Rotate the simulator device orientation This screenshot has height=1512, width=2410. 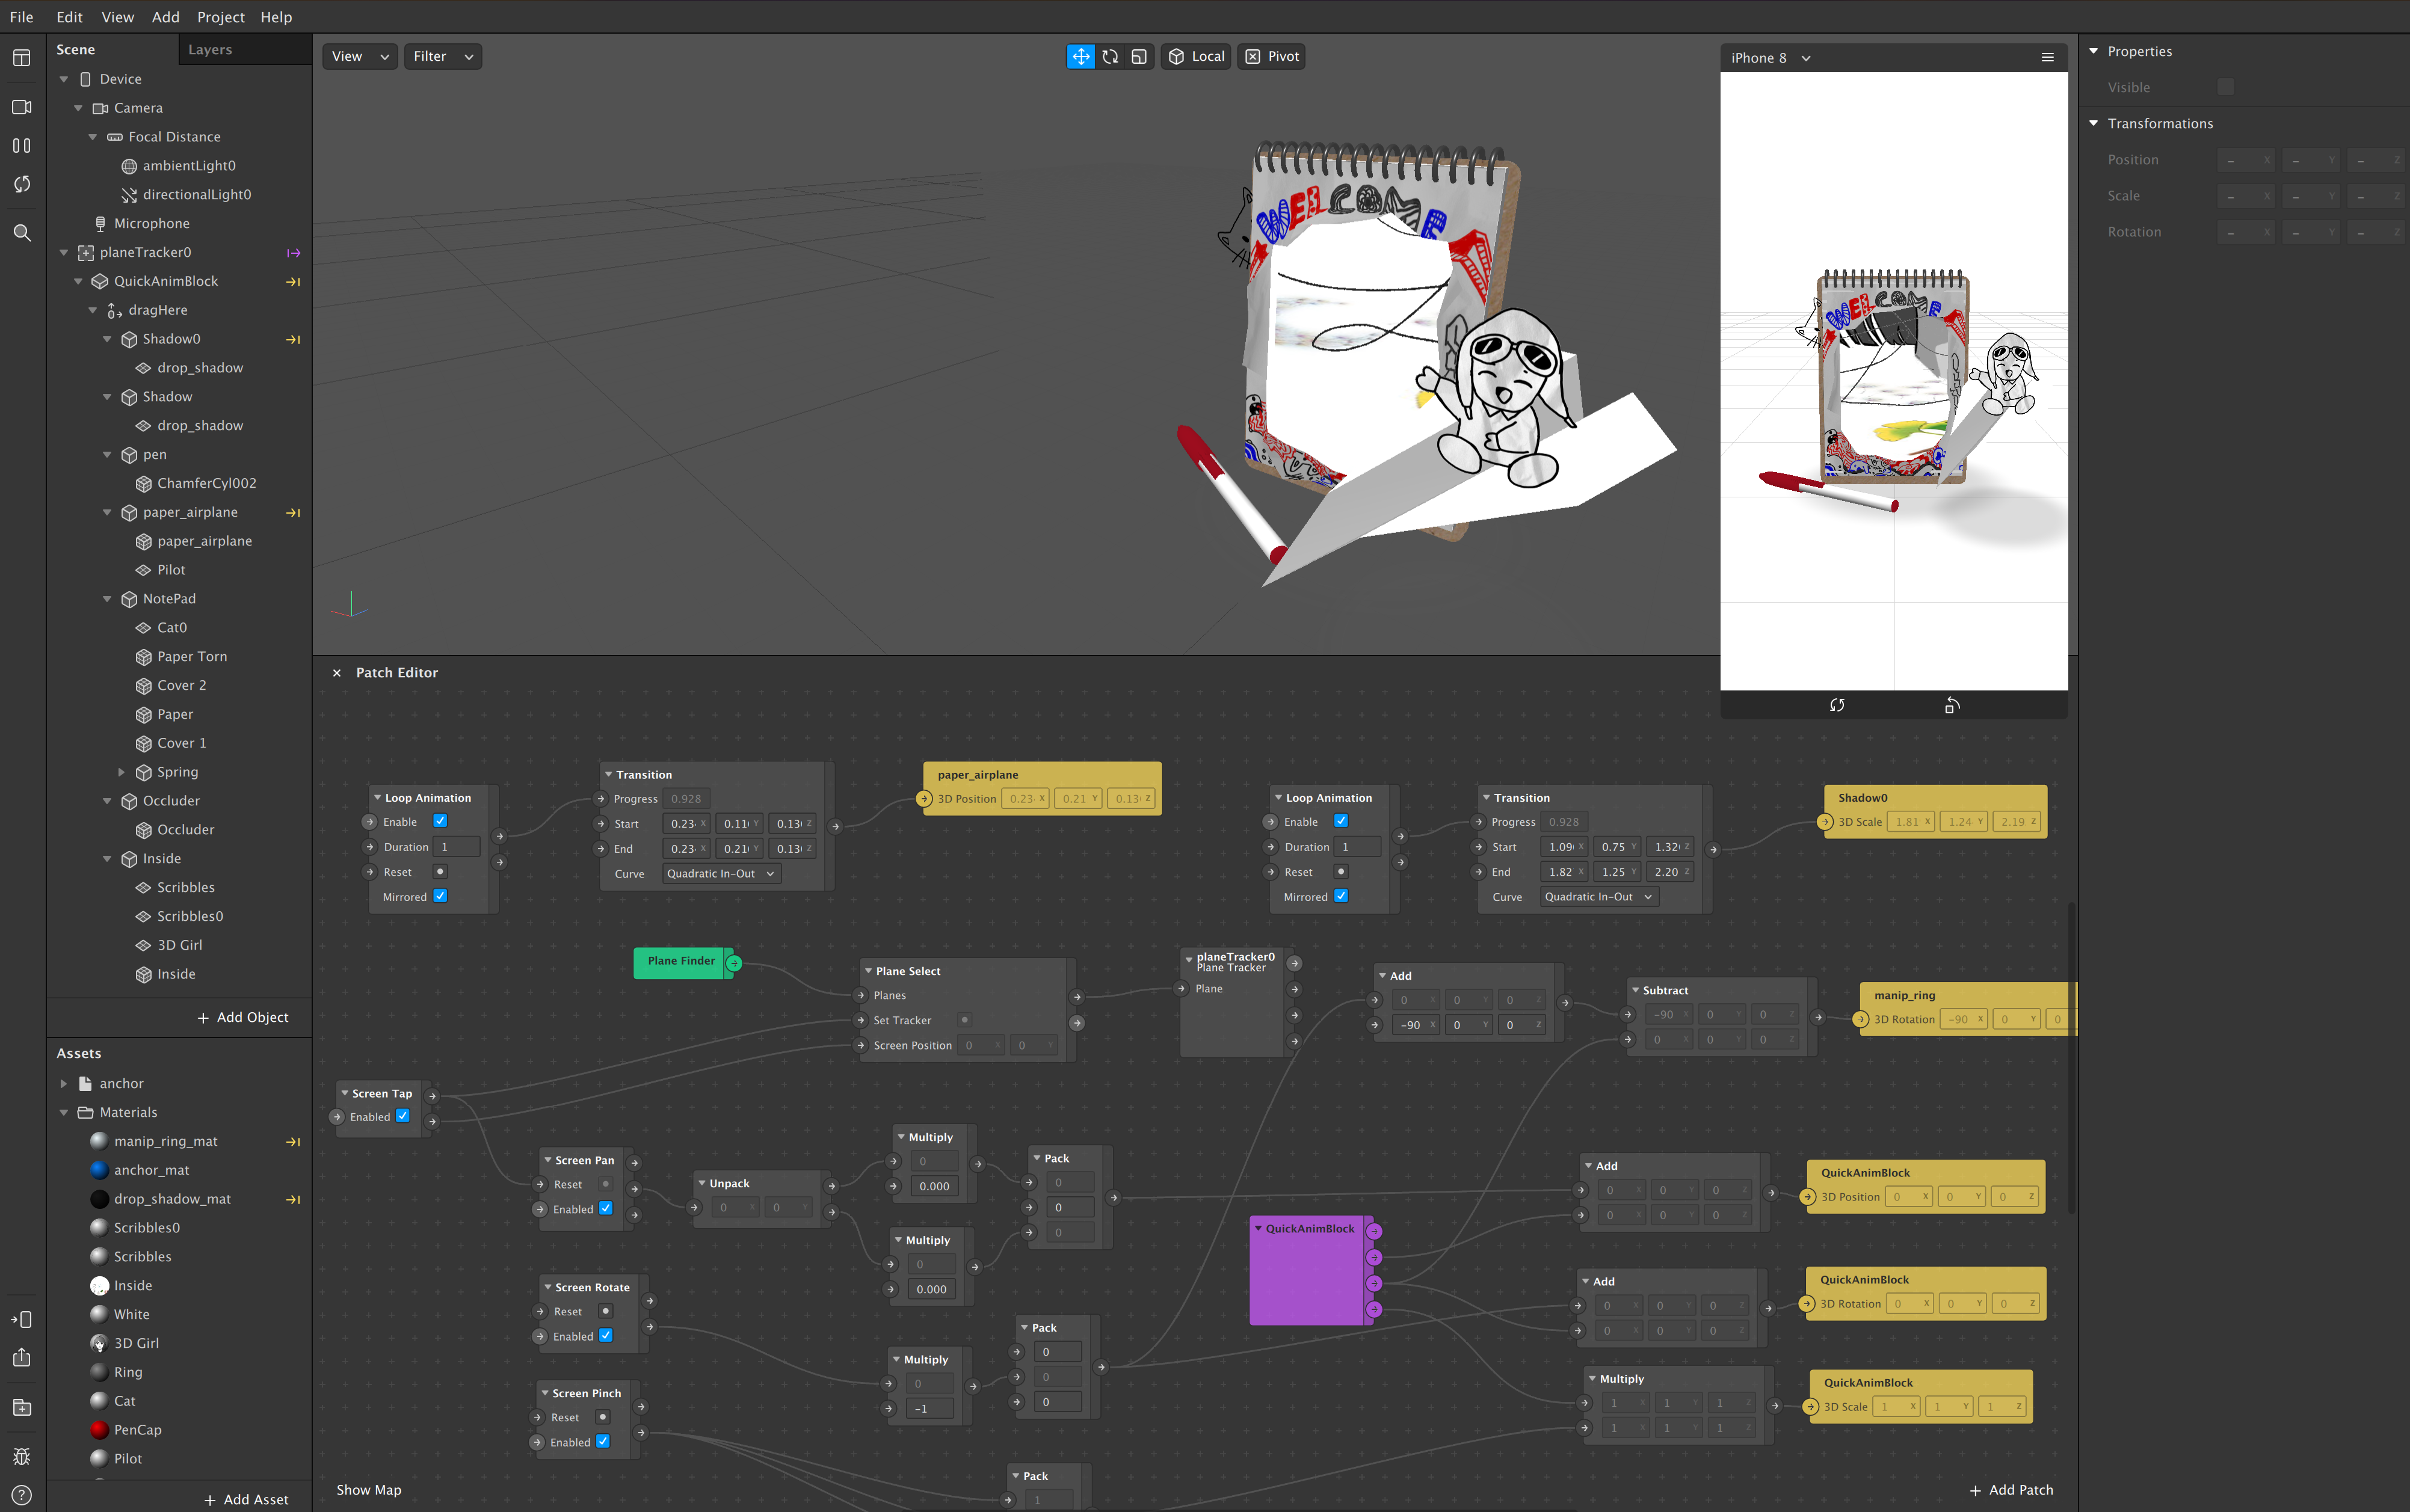coord(1951,705)
